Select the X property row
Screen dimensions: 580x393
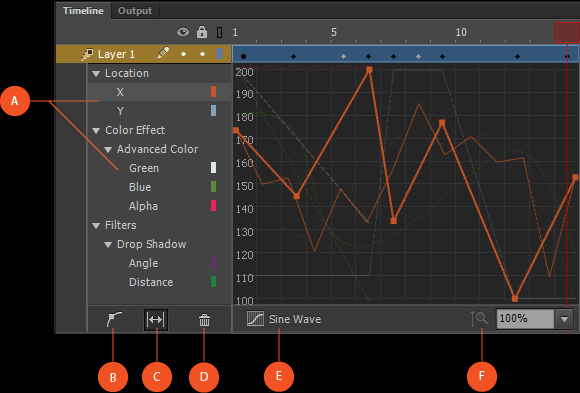(159, 92)
